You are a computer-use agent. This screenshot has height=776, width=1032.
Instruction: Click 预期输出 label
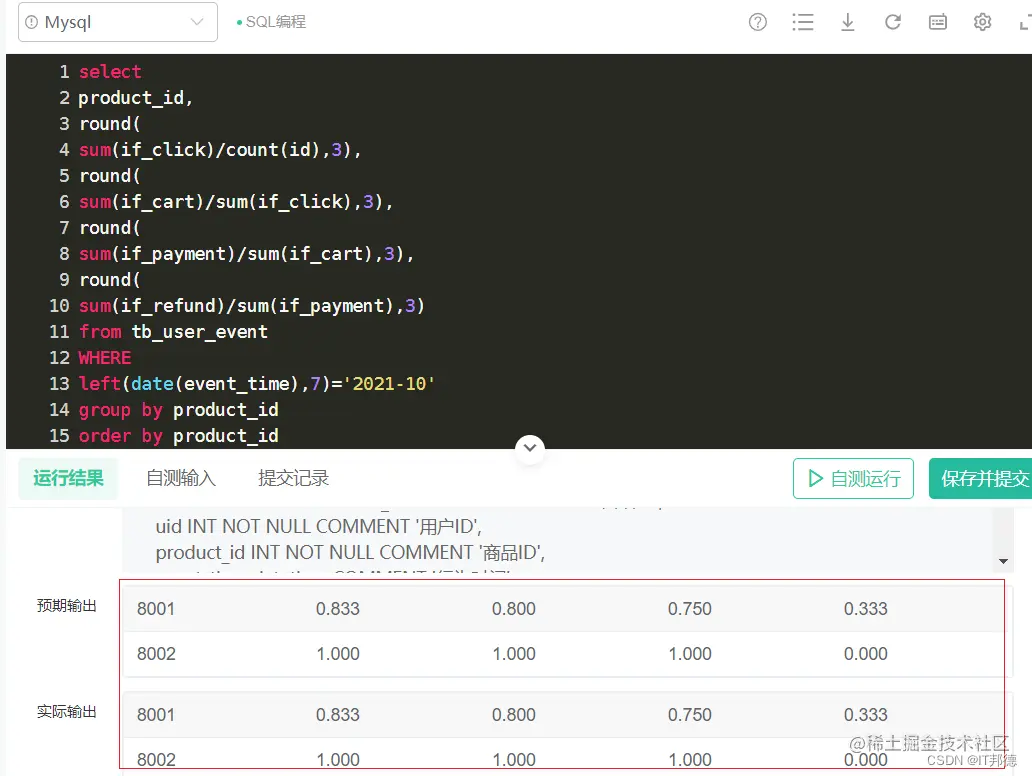pyautogui.click(x=66, y=606)
